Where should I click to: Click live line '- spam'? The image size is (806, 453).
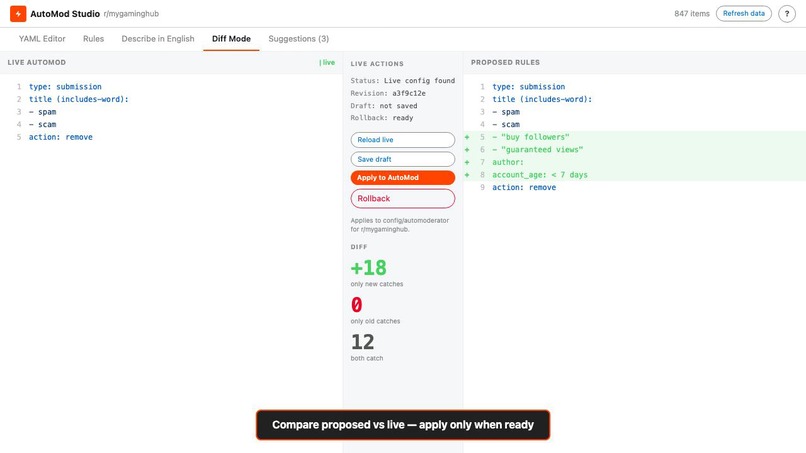tap(43, 112)
